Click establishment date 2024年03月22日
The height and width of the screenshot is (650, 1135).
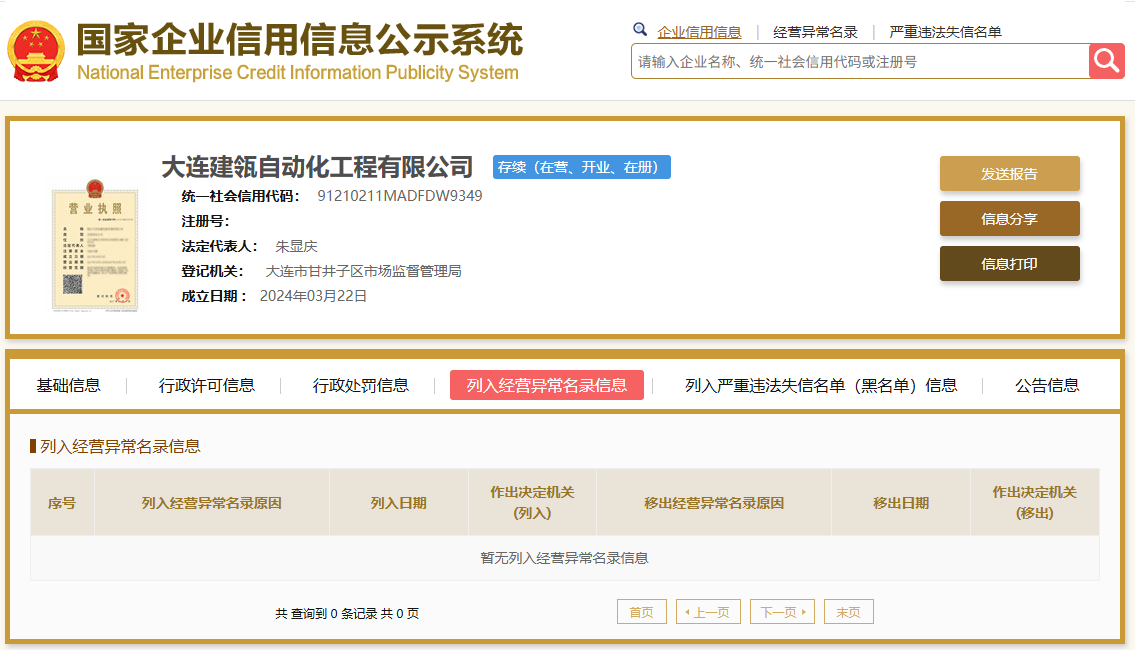[313, 296]
